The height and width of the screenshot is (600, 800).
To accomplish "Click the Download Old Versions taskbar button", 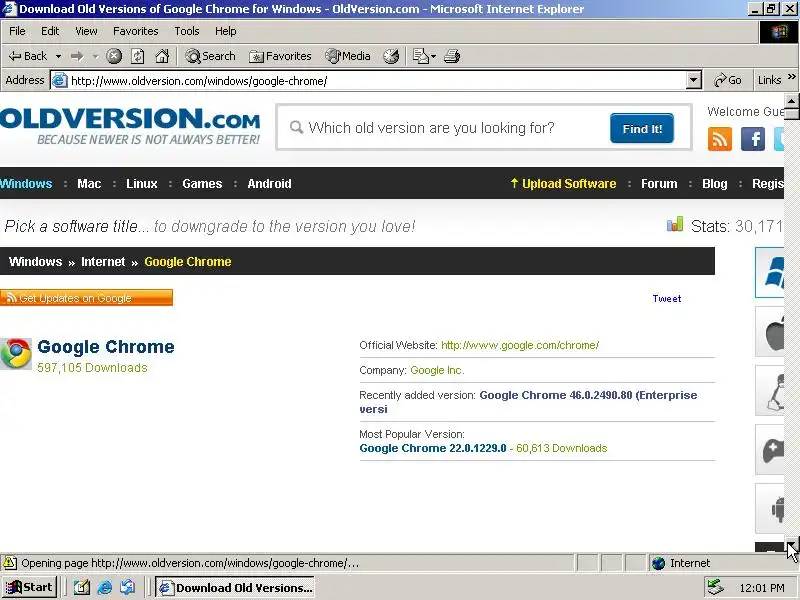I will [235, 587].
